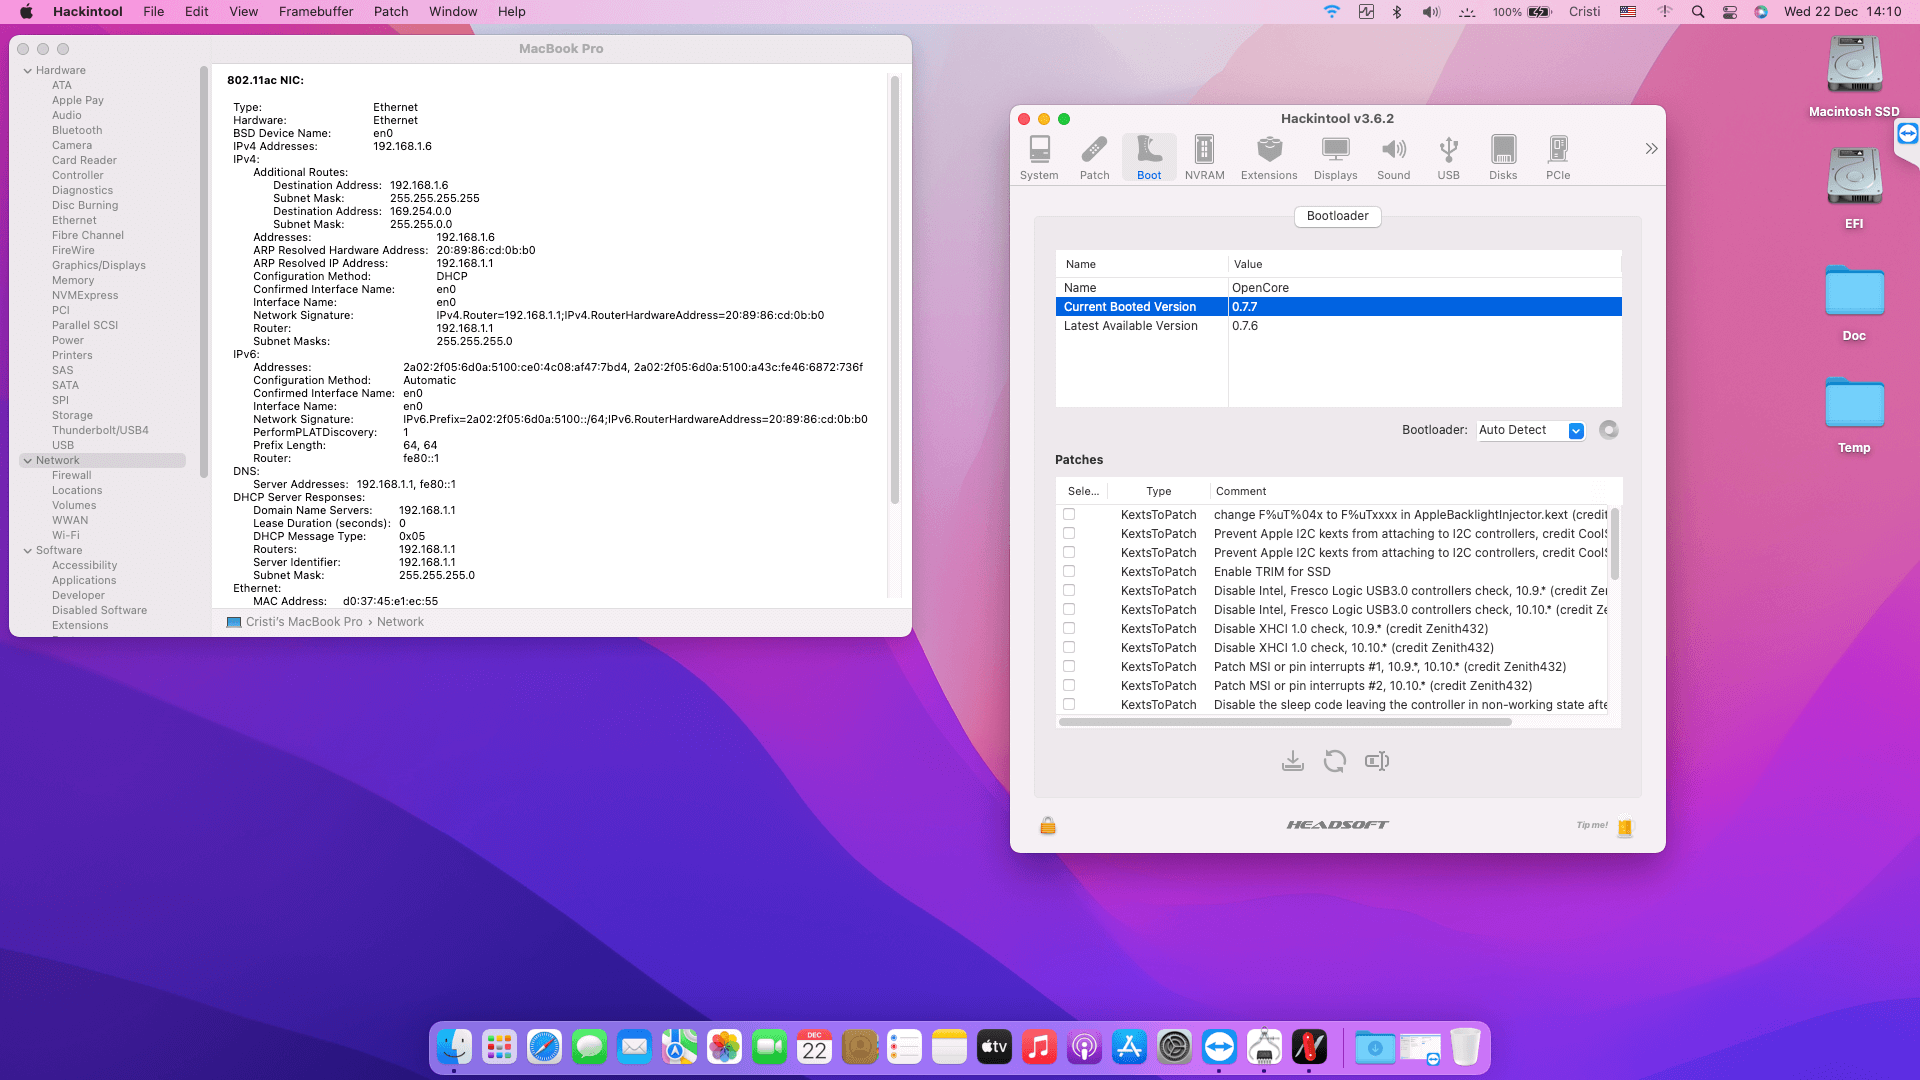
Task: Open the System tab in Hackintool toolbar
Action: [x=1039, y=158]
